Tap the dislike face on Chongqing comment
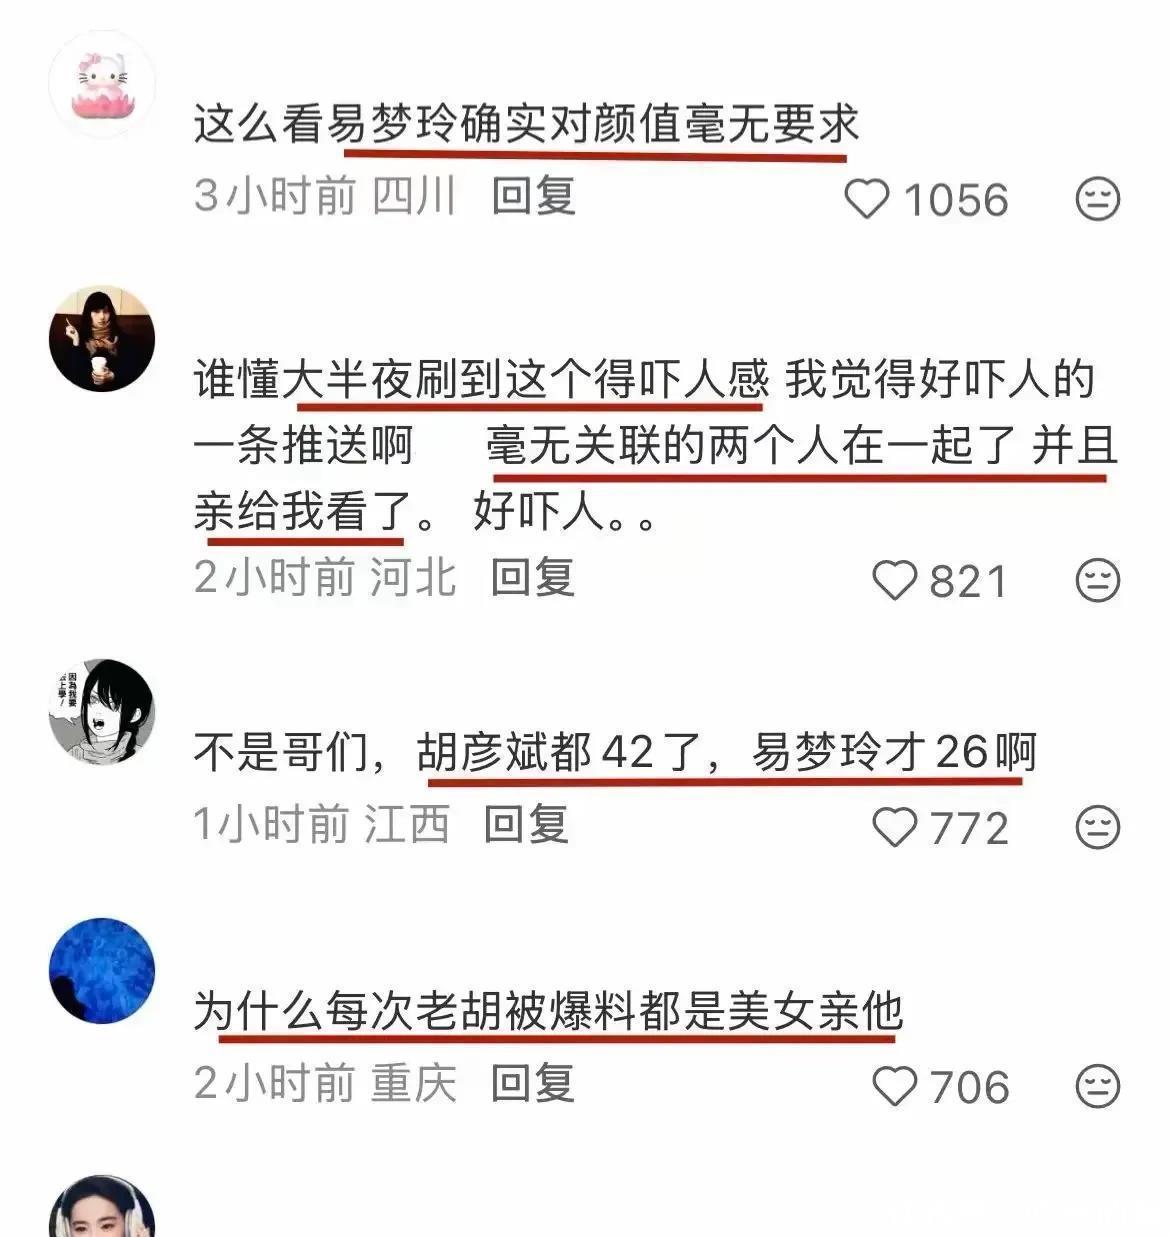The width and height of the screenshot is (1170, 1237). click(1098, 1087)
